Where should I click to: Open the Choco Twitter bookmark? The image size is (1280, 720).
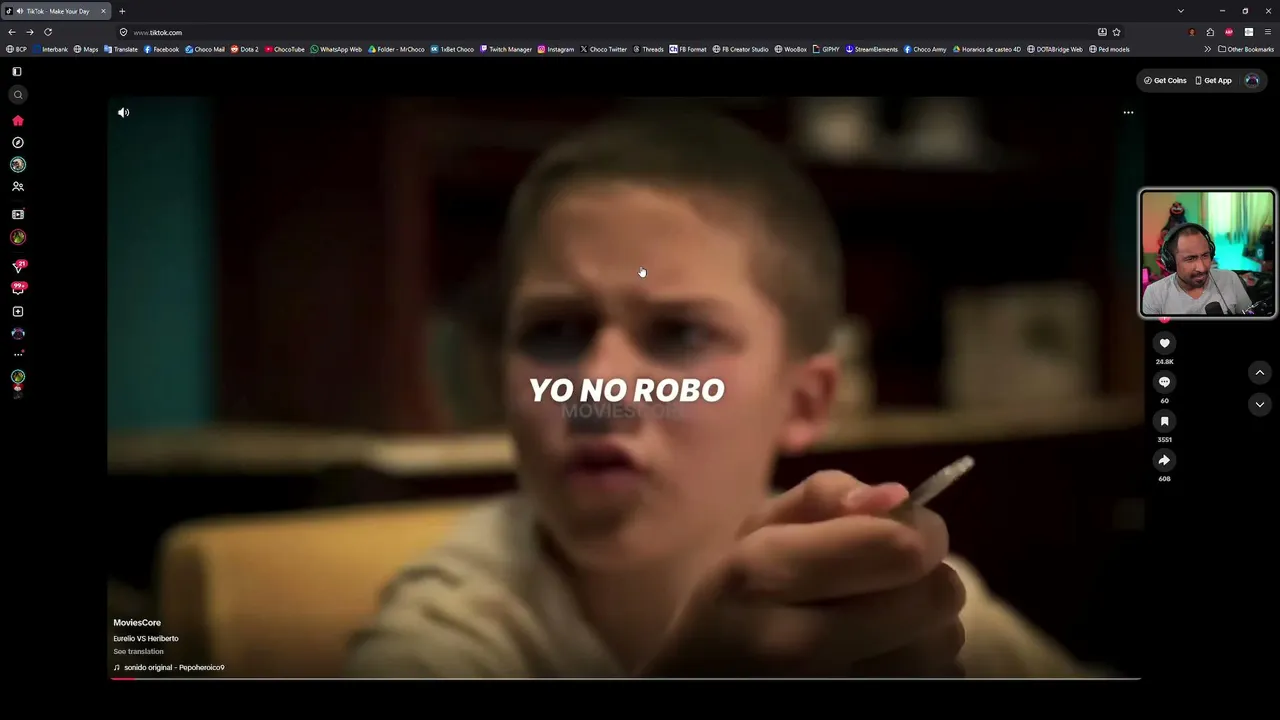[604, 49]
